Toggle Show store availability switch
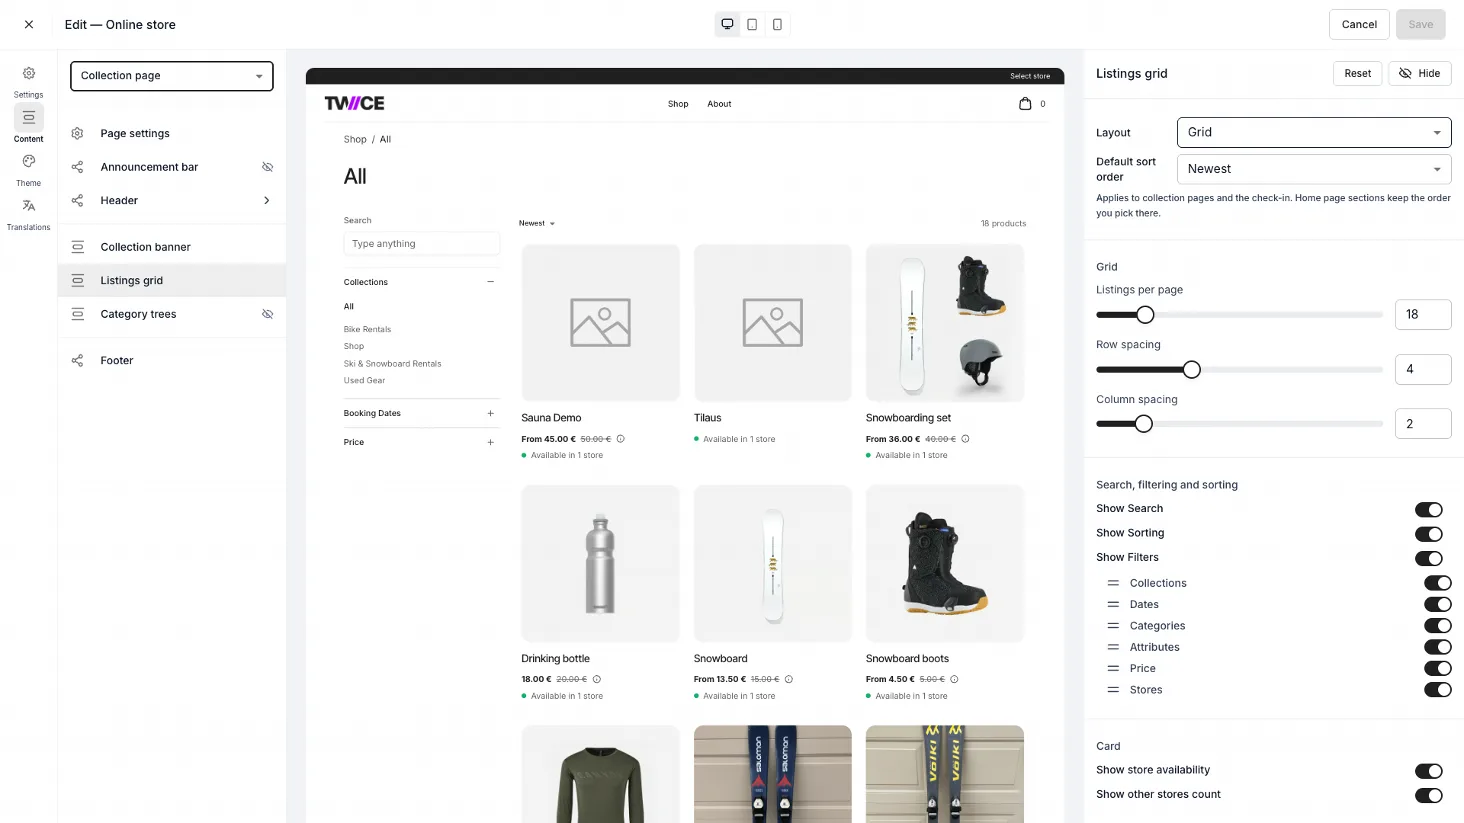 coord(1428,771)
